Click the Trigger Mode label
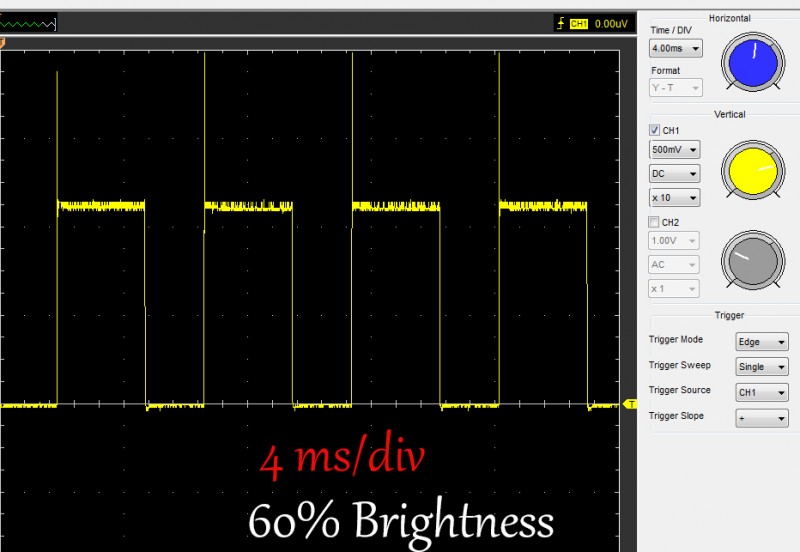 pyautogui.click(x=676, y=339)
